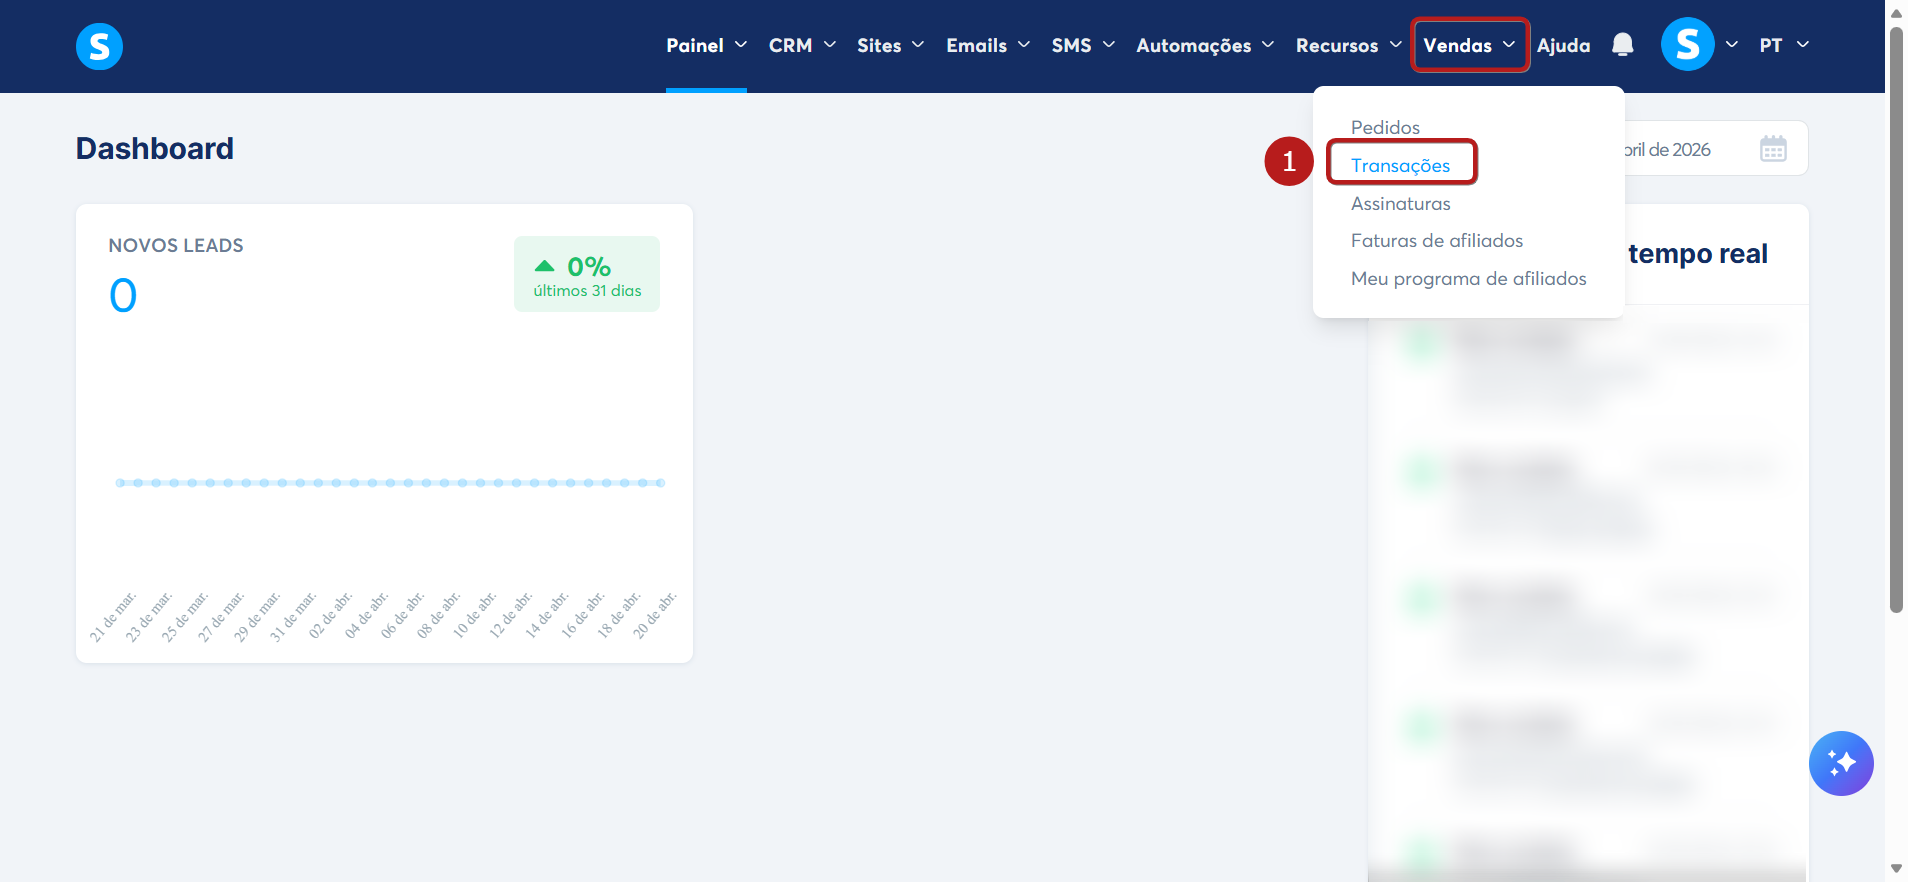This screenshot has width=1908, height=882.
Task: Open the notifications bell
Action: pos(1623,45)
